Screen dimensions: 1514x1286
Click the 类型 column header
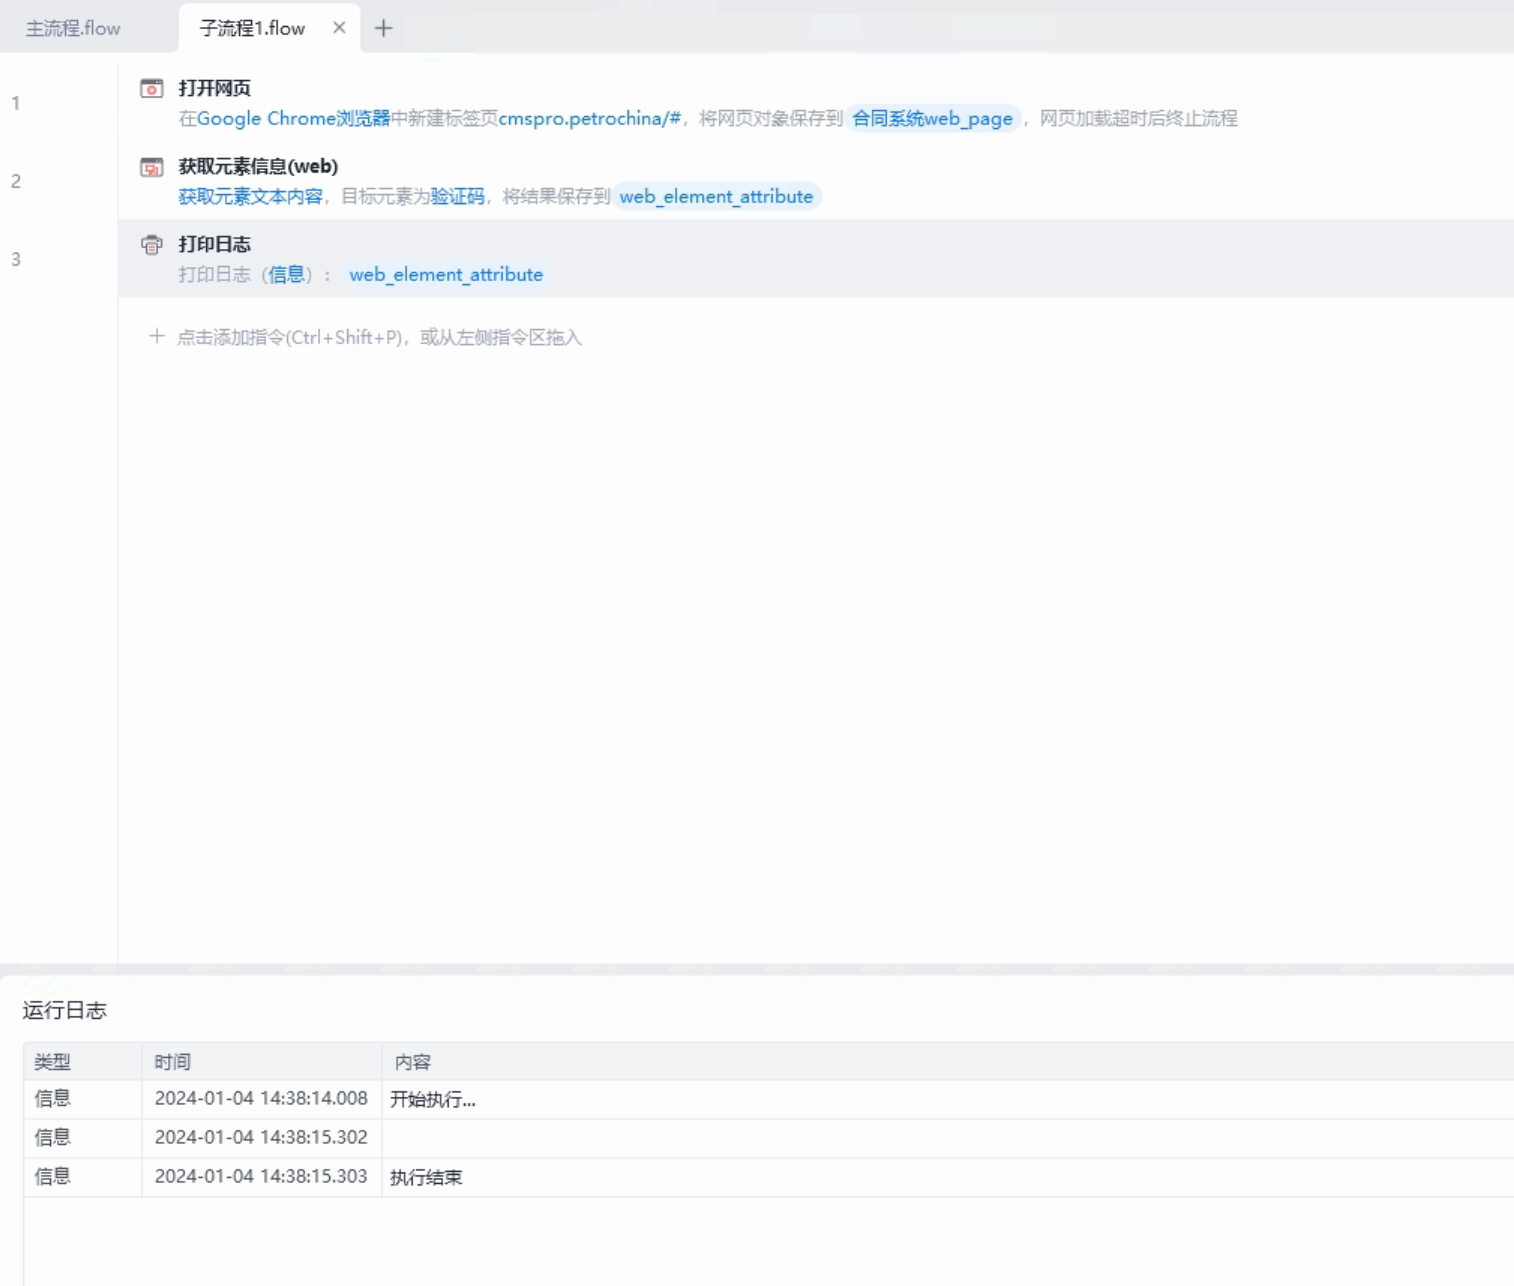point(53,1062)
